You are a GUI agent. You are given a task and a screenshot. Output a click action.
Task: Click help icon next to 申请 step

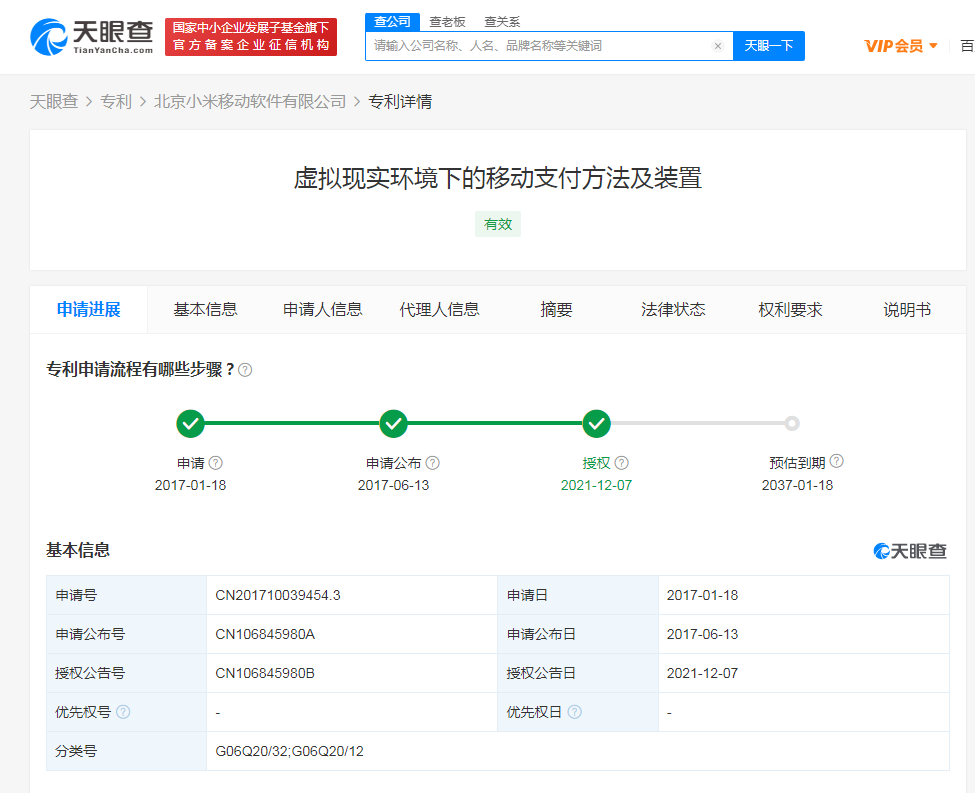(215, 463)
